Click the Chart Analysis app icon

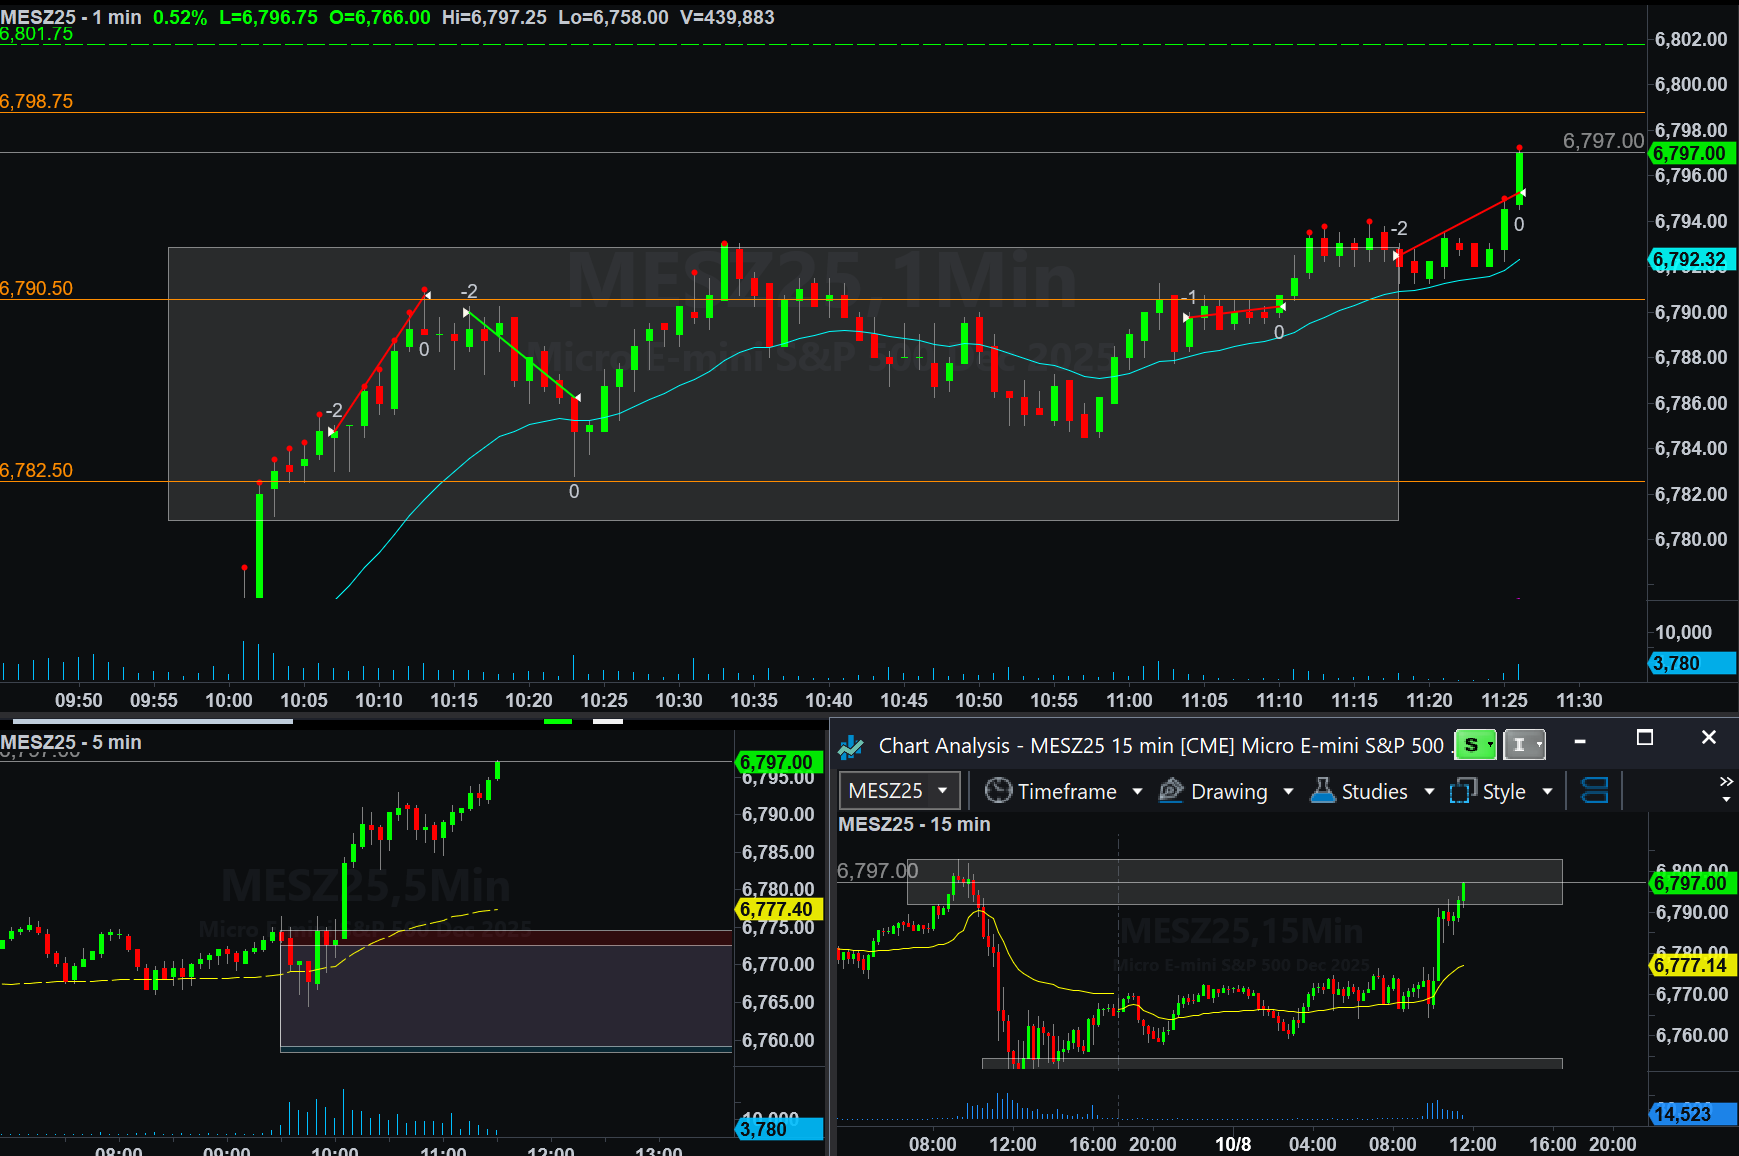click(x=851, y=746)
